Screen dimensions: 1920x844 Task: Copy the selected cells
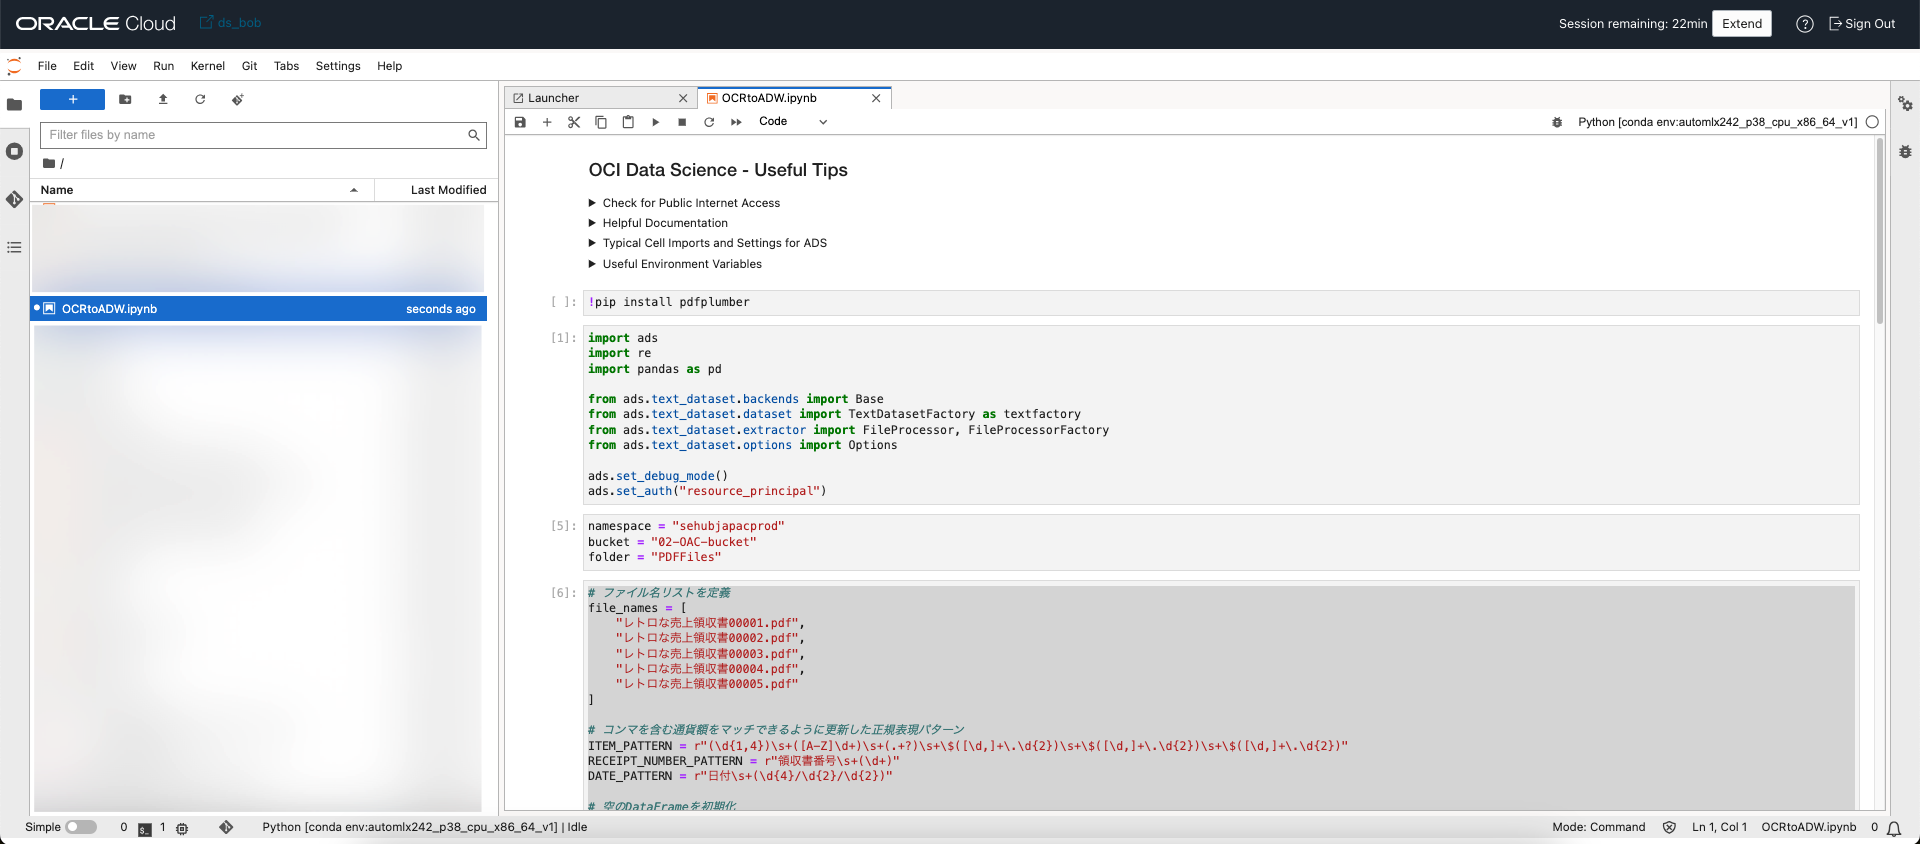(x=601, y=122)
